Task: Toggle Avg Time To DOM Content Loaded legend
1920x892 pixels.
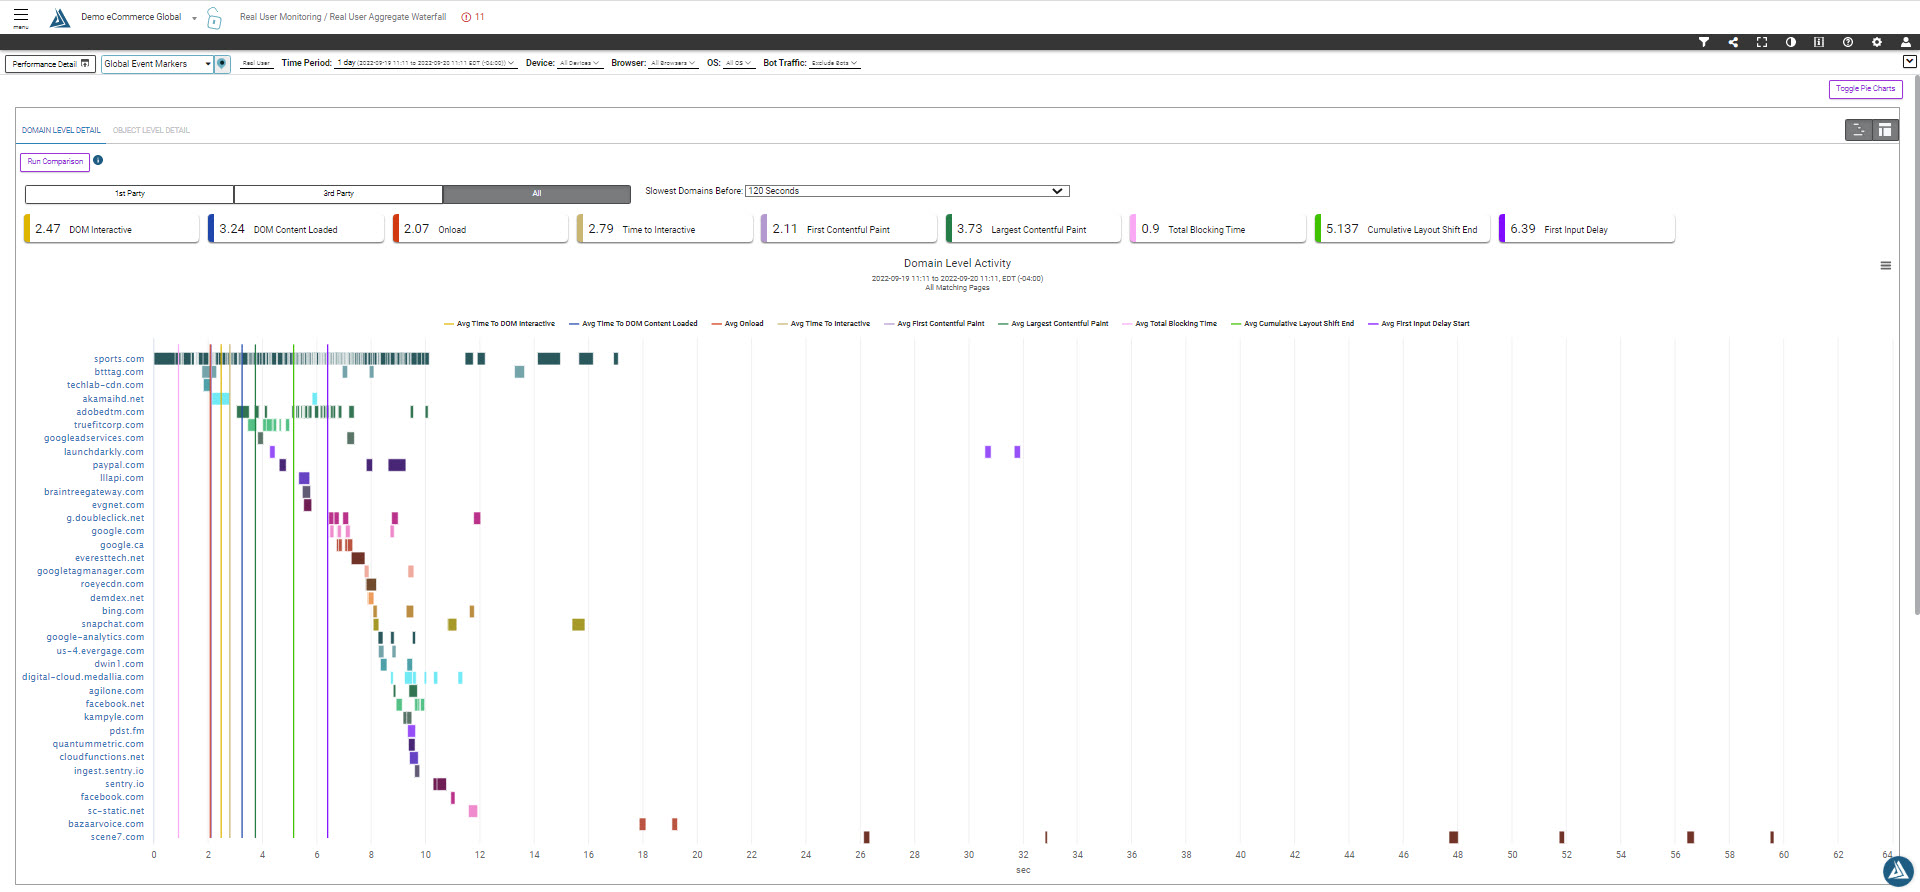Action: click(633, 324)
